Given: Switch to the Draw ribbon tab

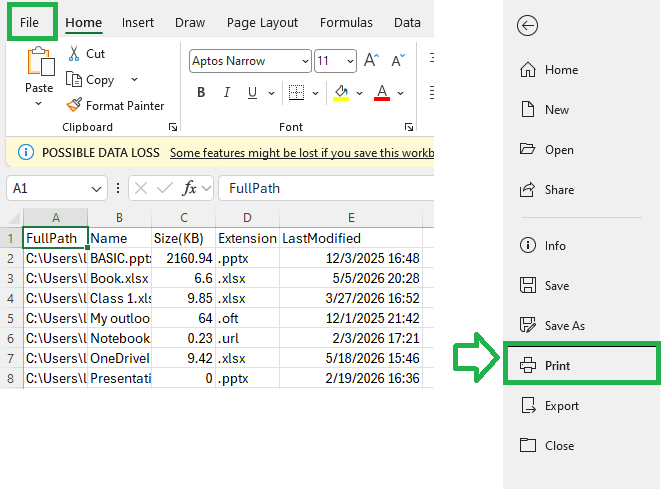Looking at the screenshot, I should point(190,22).
